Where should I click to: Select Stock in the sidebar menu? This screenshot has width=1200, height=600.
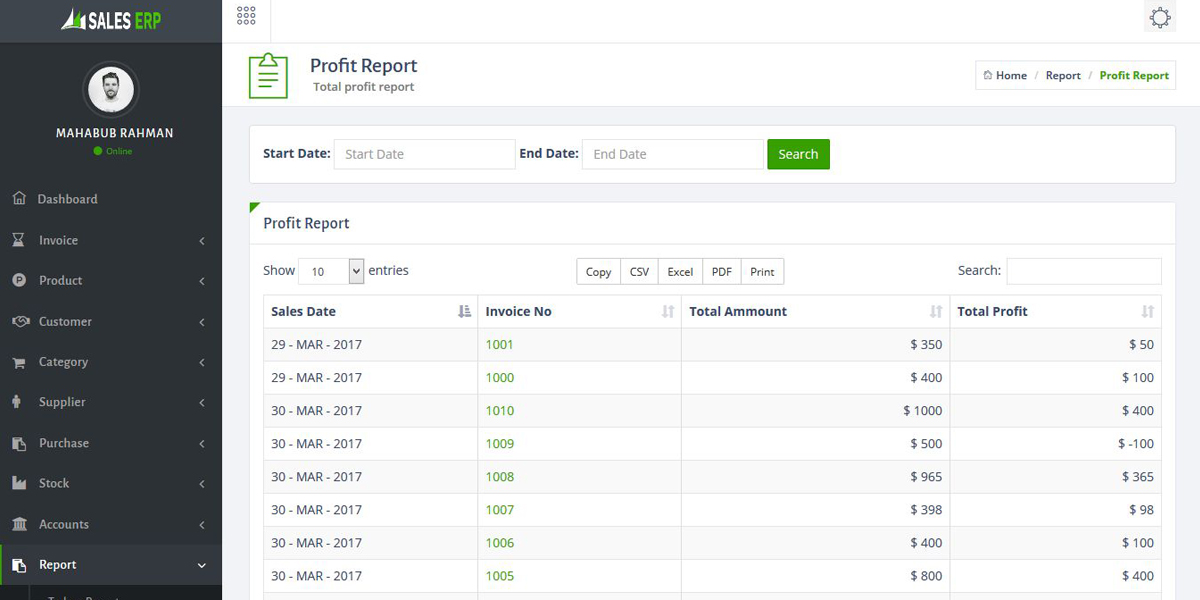point(54,483)
